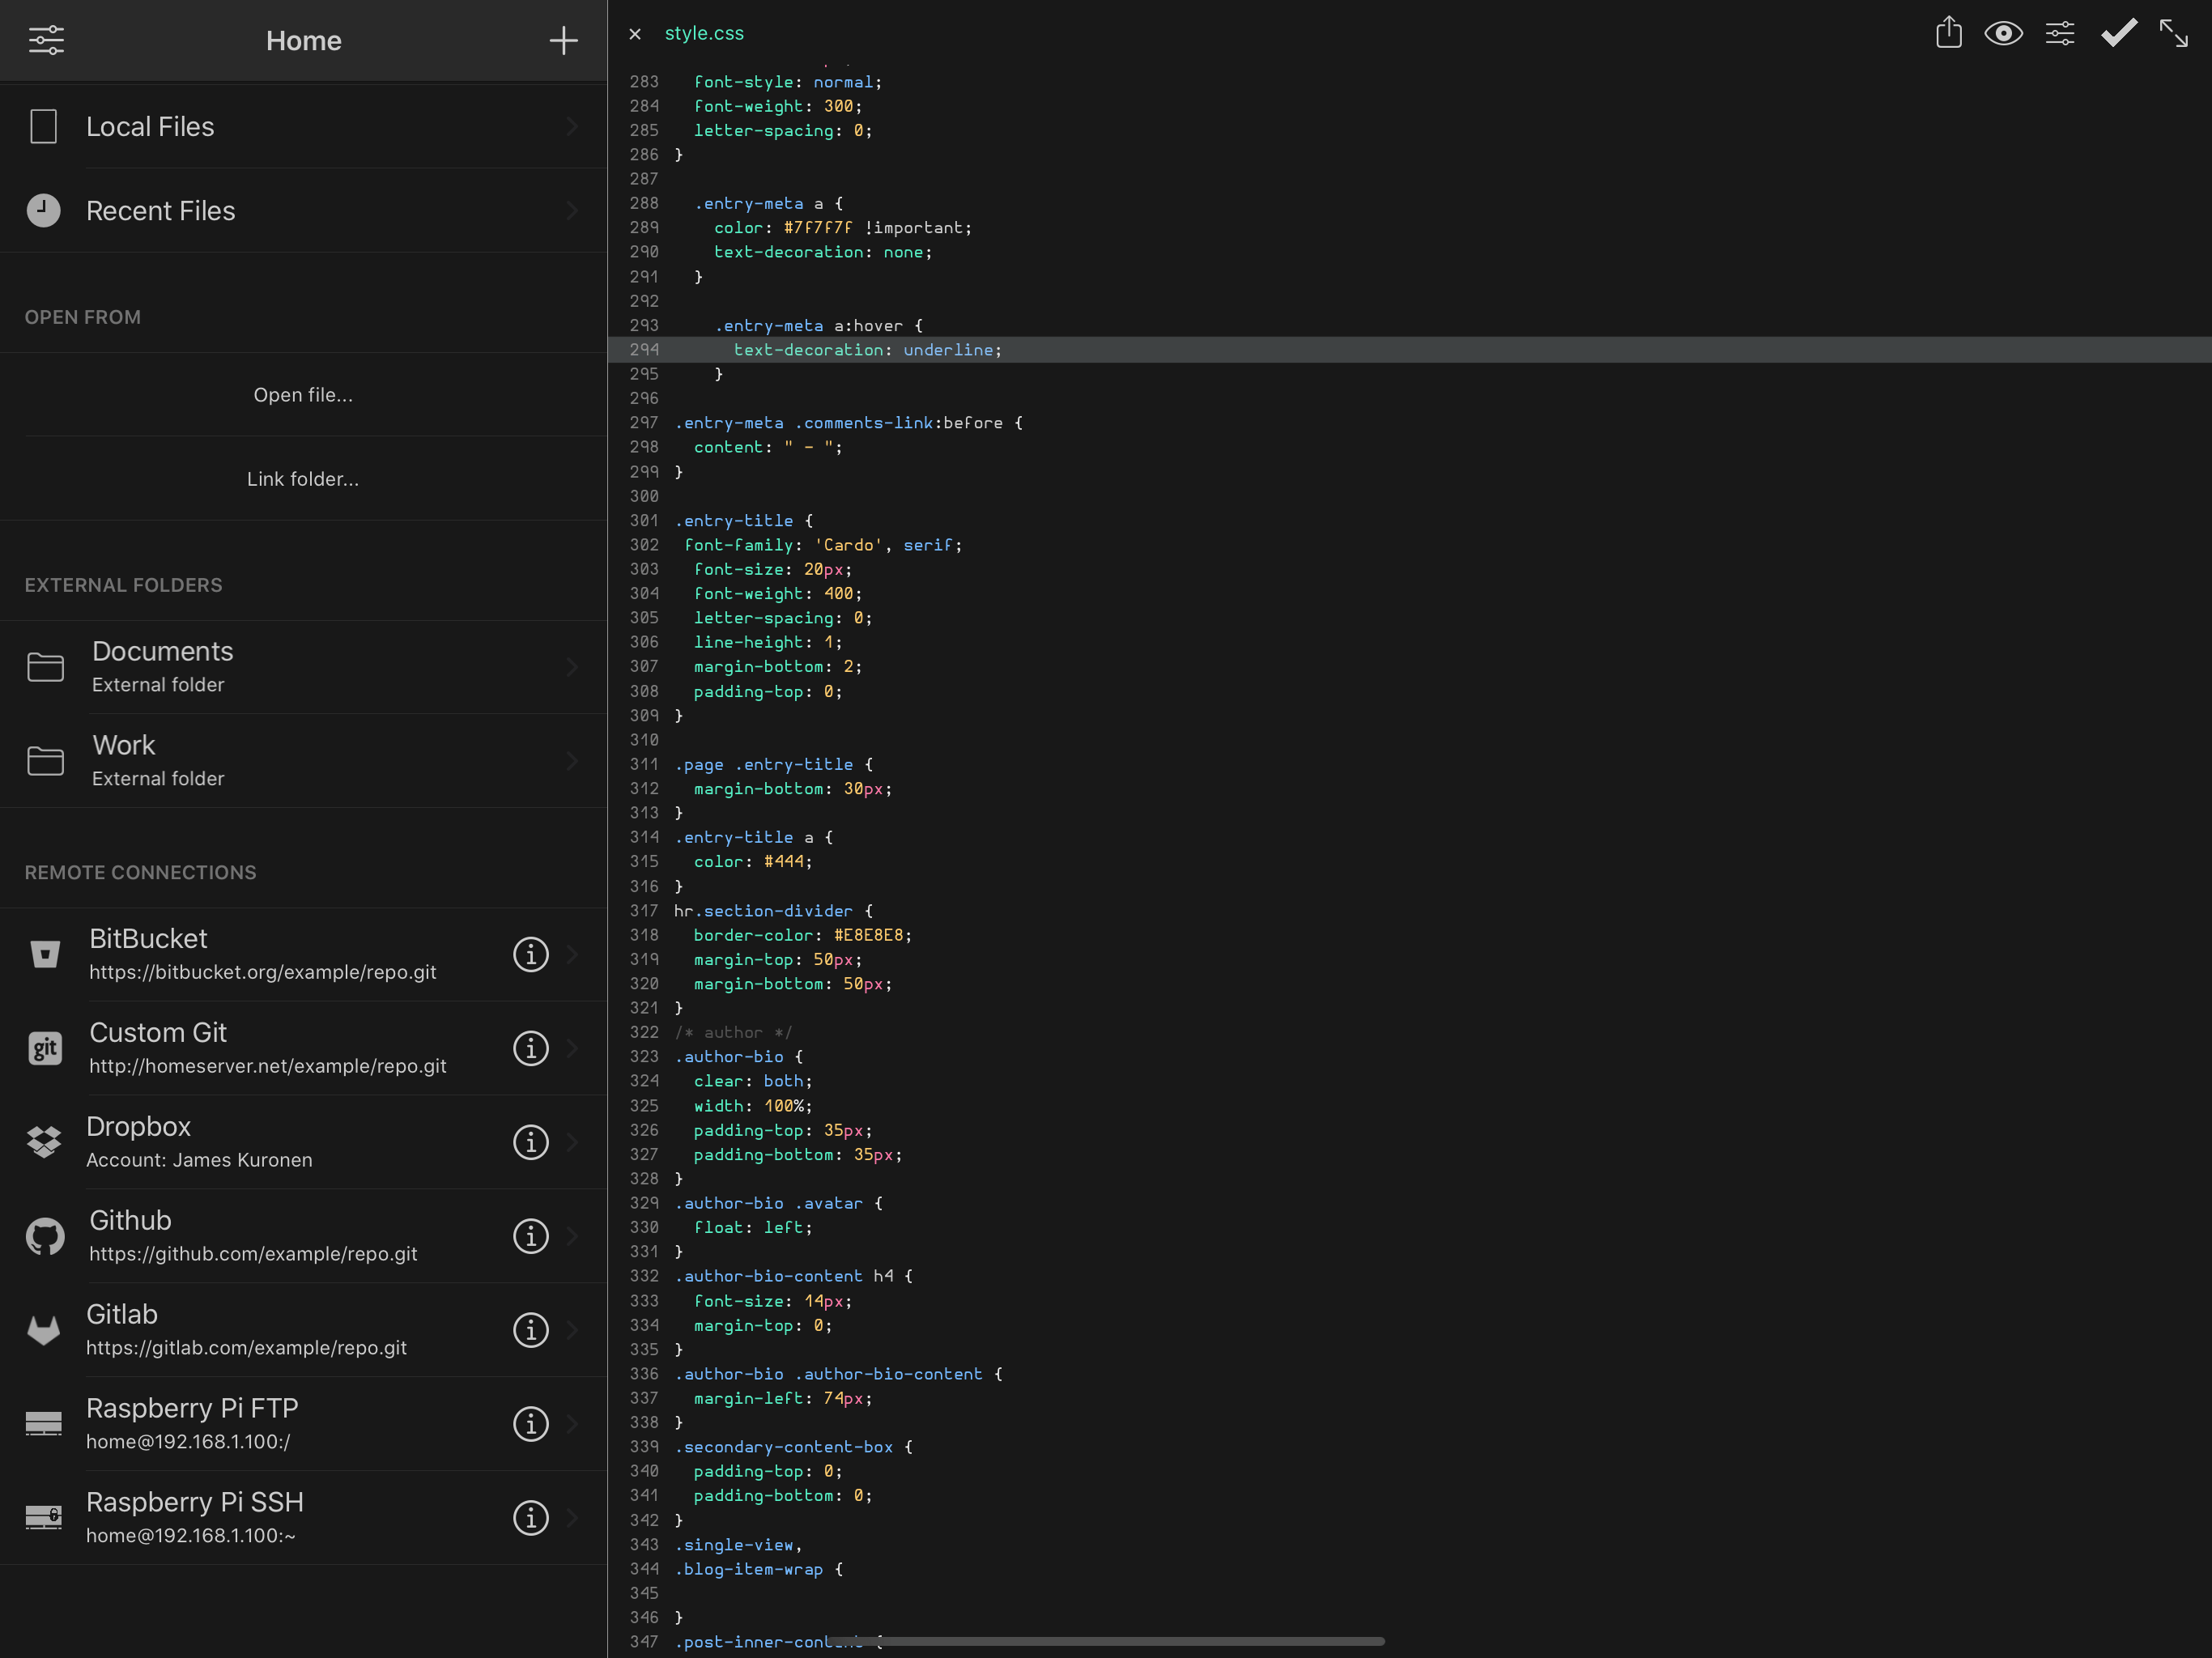2212x1658 pixels.
Task: Toggle fullscreen with expand arrows icon
Action: pyautogui.click(x=2173, y=33)
